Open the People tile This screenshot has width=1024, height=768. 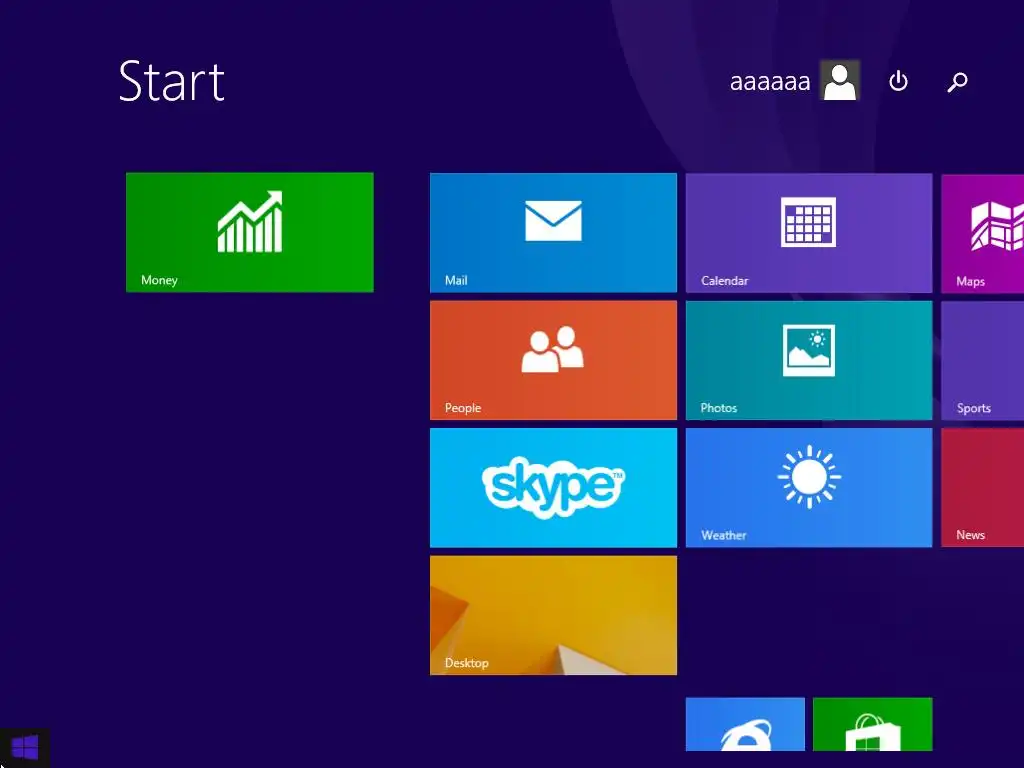(553, 360)
